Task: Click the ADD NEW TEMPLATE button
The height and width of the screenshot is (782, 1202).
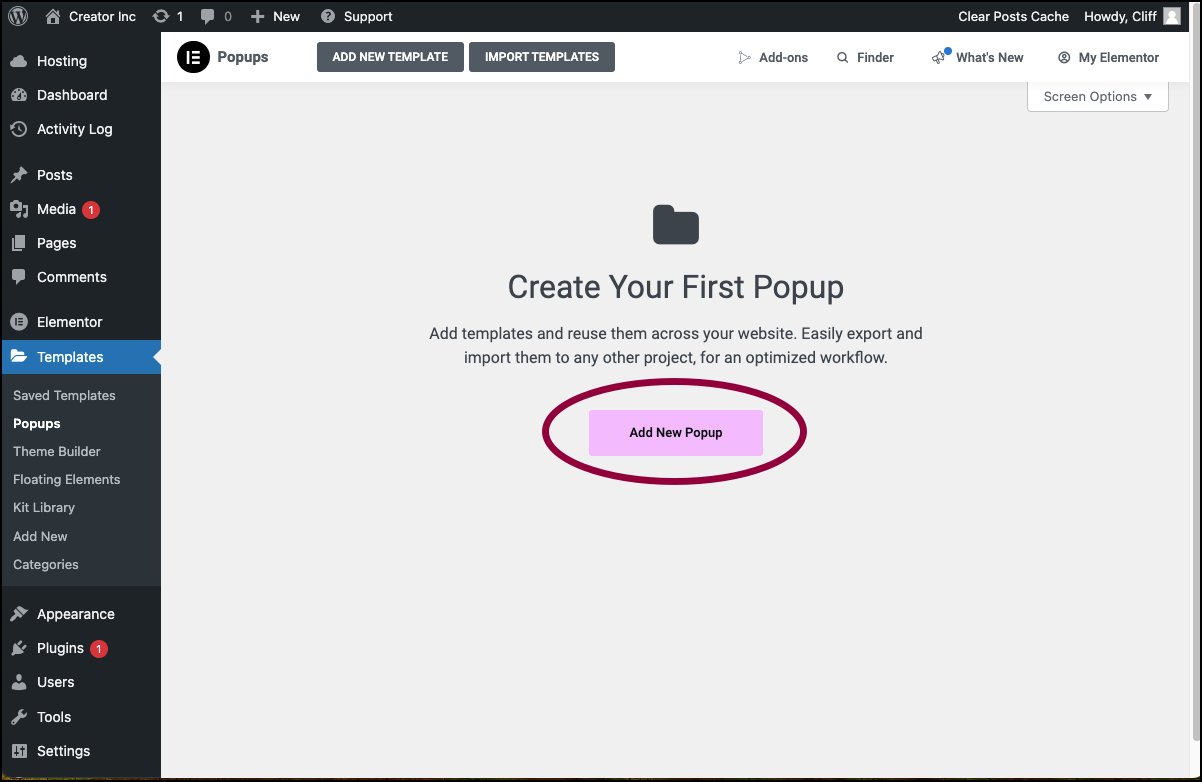Action: (x=390, y=57)
